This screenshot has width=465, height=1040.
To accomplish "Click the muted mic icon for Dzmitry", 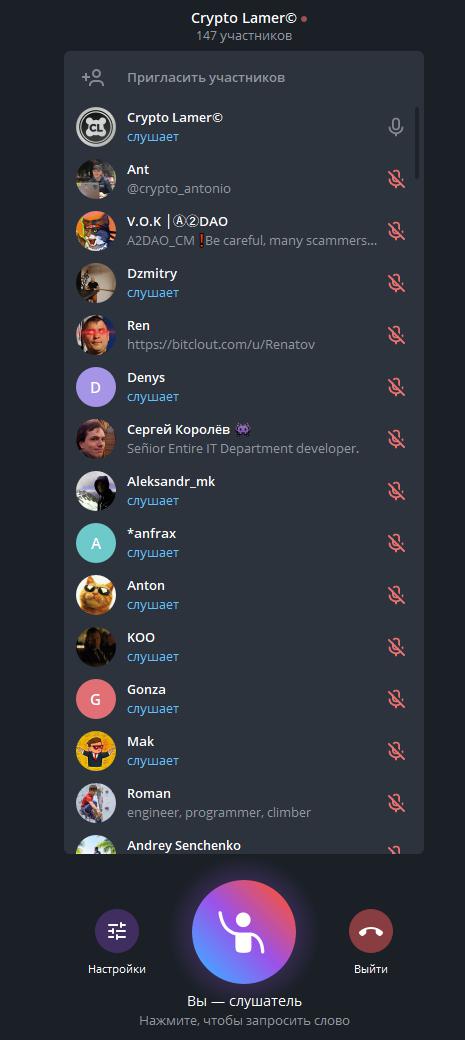I will [396, 283].
